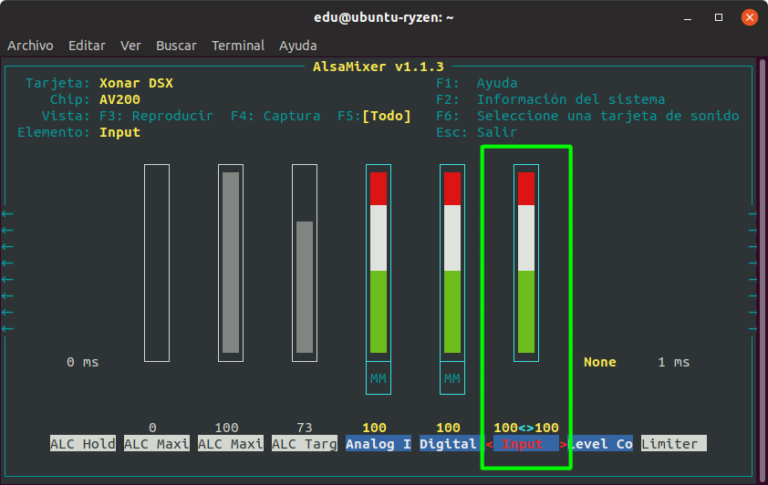768x485 pixels.
Task: Open the Ver menu
Action: [x=130, y=46]
